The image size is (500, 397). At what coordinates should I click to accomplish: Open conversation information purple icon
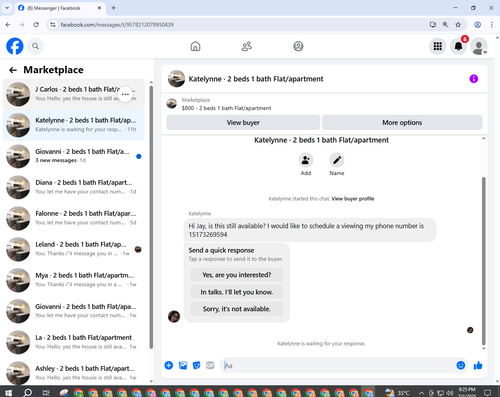coord(474,79)
